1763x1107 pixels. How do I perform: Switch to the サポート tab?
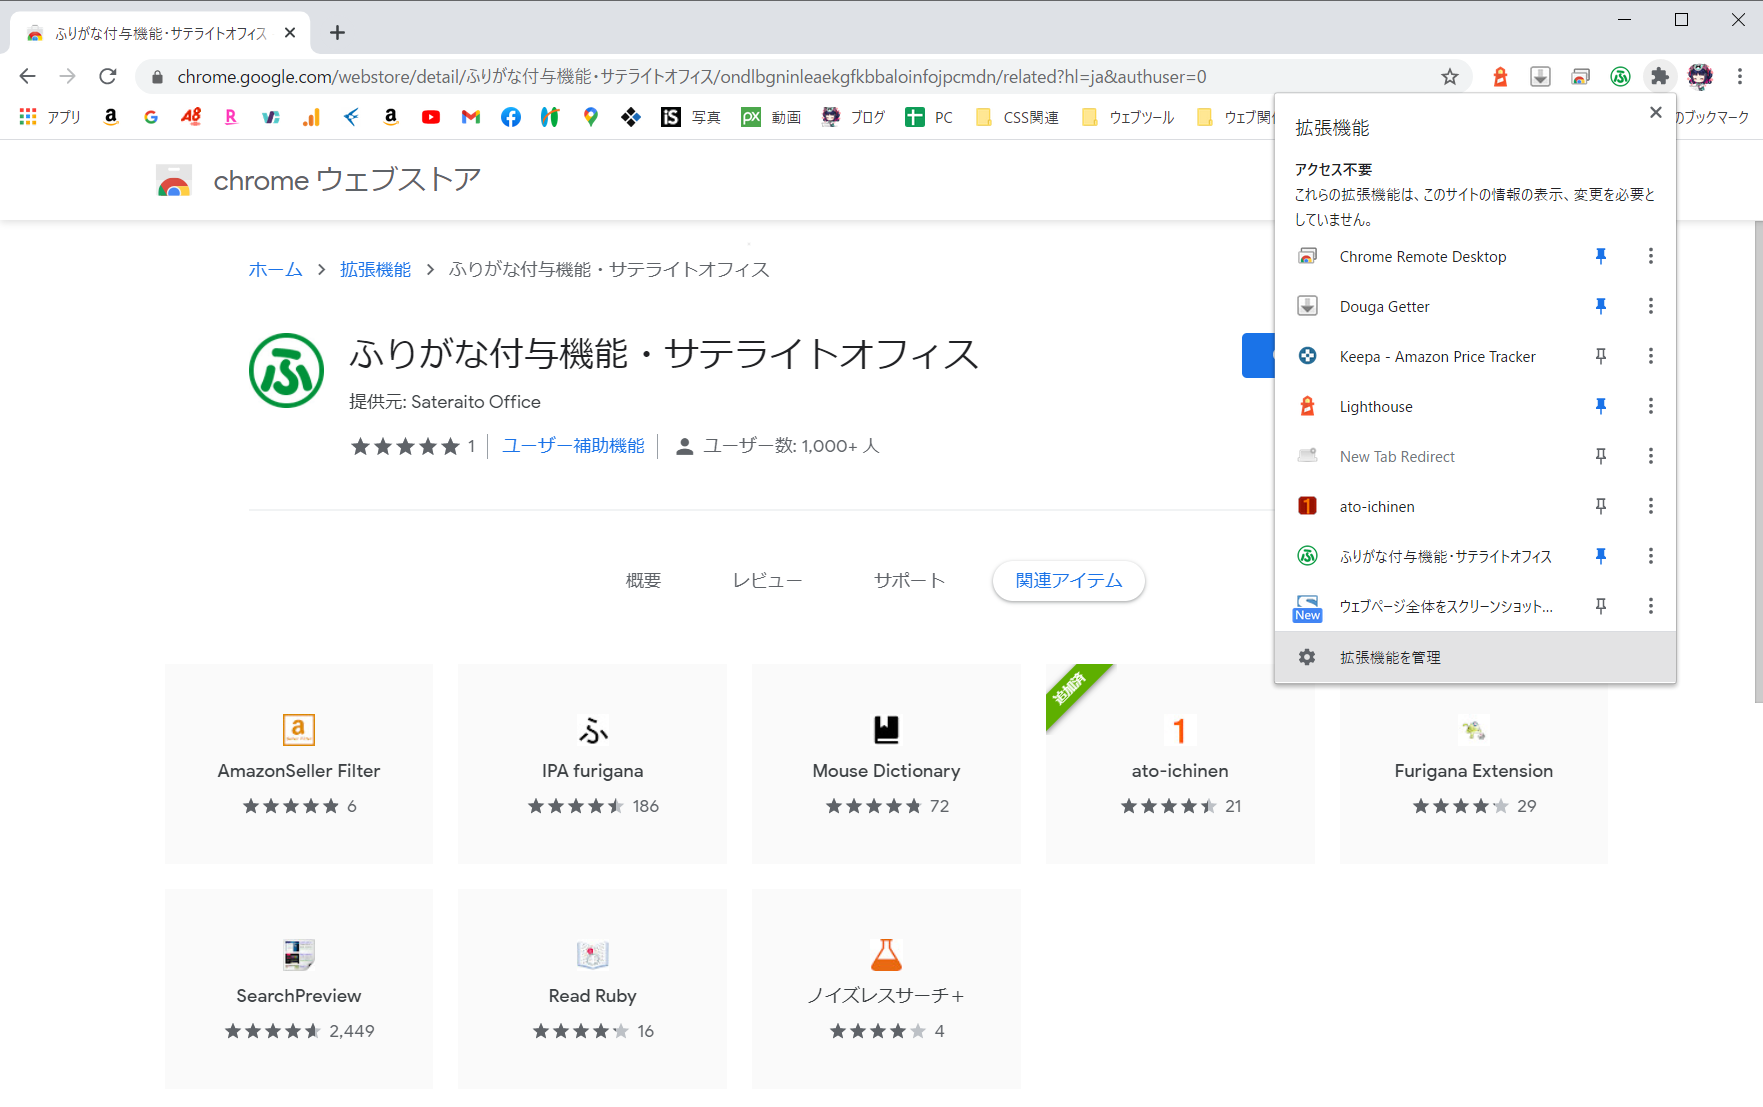pos(909,581)
